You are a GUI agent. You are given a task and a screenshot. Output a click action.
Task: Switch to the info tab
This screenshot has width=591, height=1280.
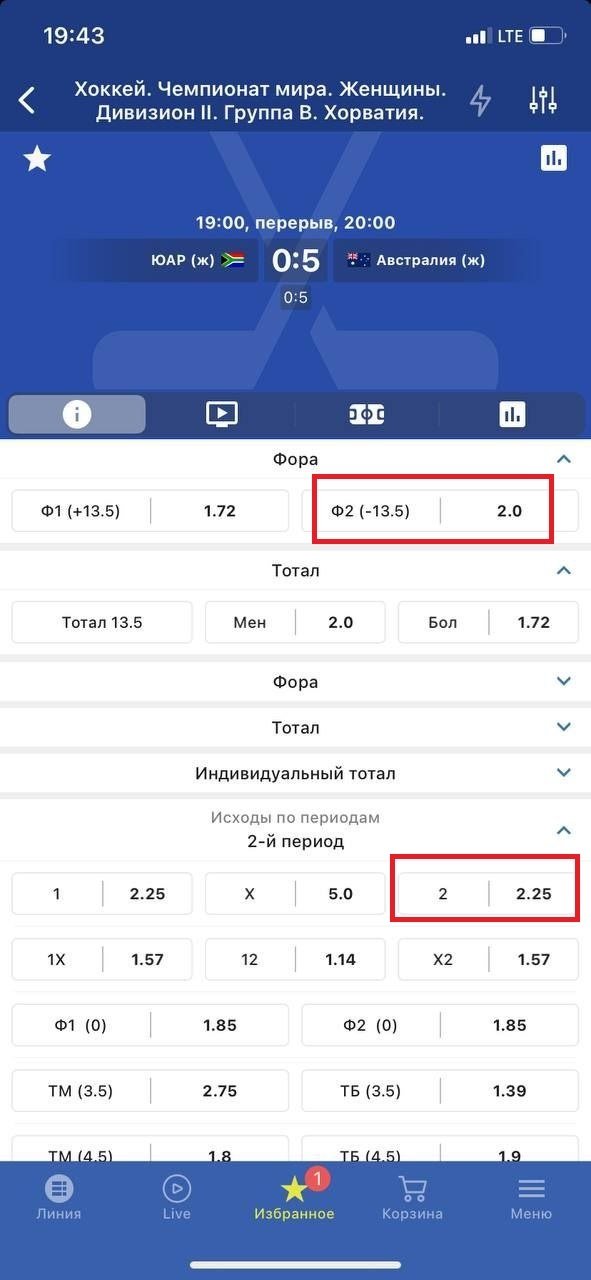coord(77,414)
